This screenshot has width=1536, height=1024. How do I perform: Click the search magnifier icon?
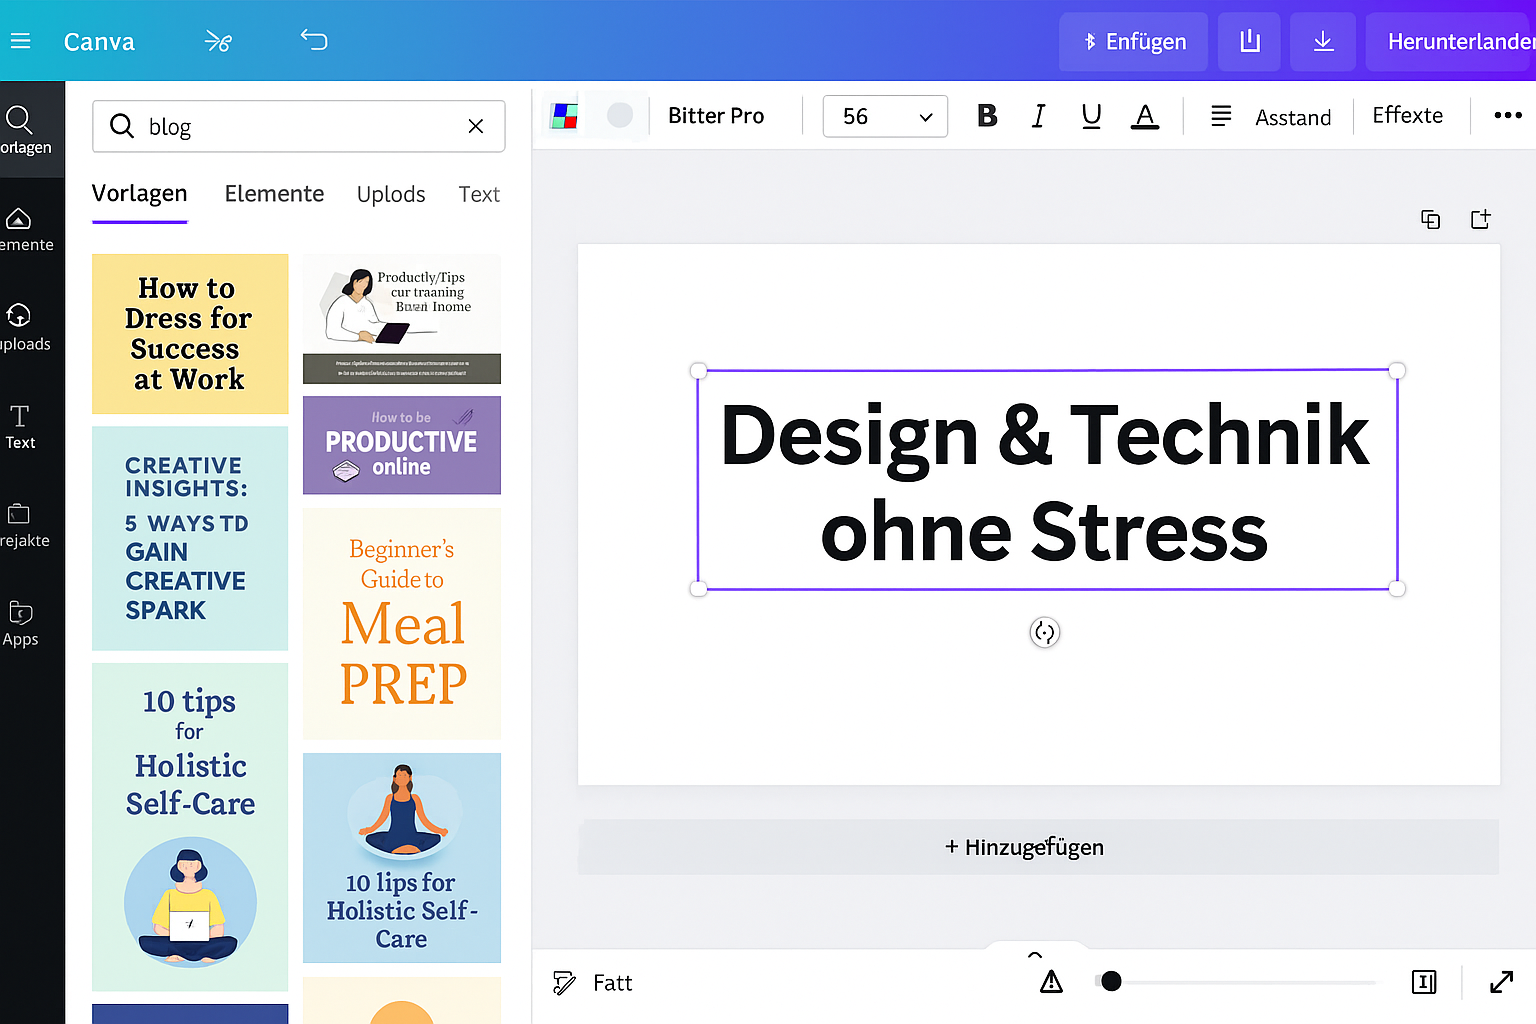tap(122, 126)
